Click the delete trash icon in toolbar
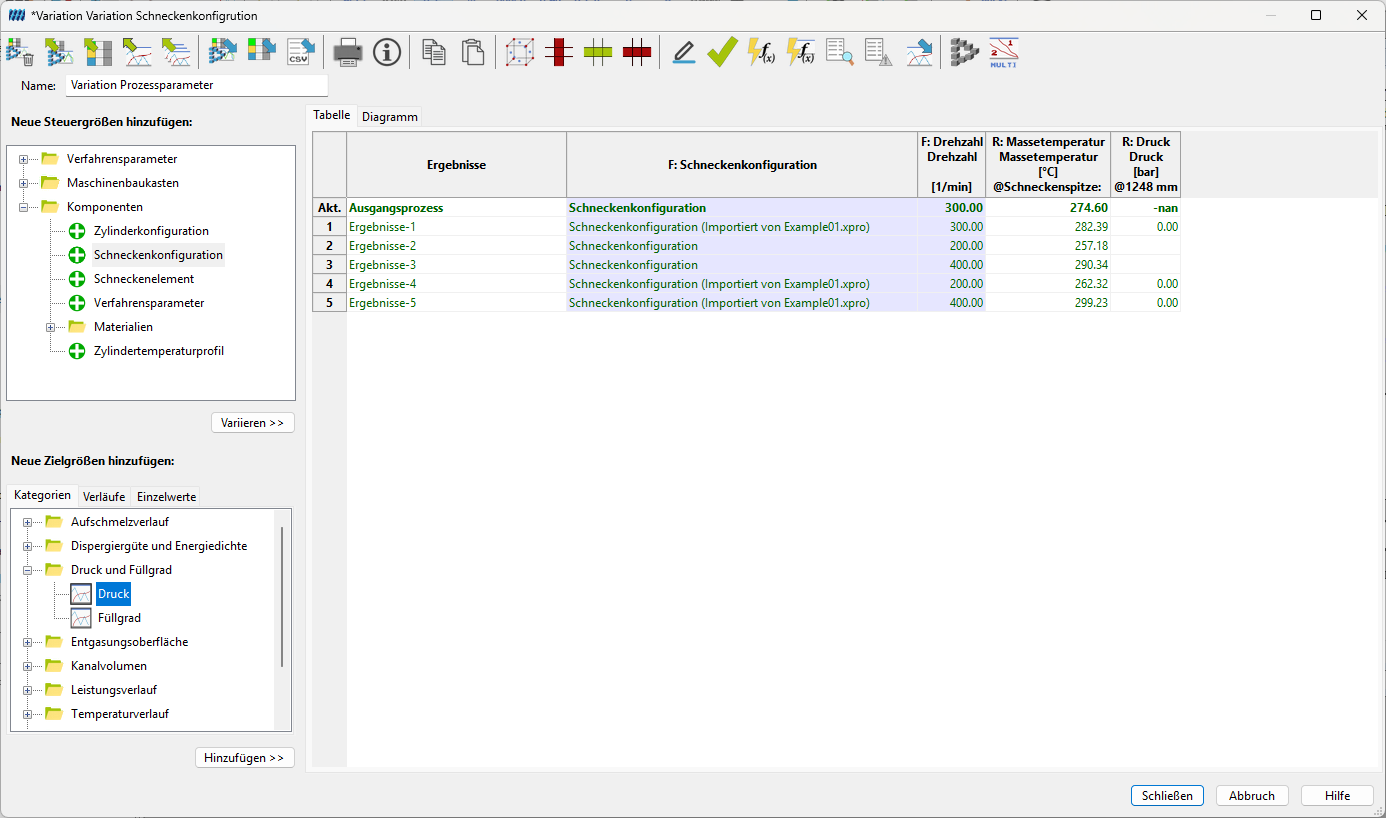The width and height of the screenshot is (1386, 818). click(20, 52)
